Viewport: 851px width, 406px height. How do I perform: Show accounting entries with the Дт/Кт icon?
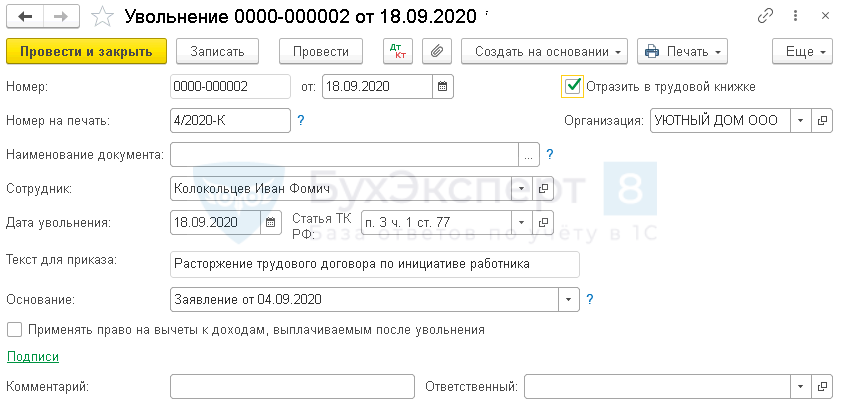click(x=397, y=51)
